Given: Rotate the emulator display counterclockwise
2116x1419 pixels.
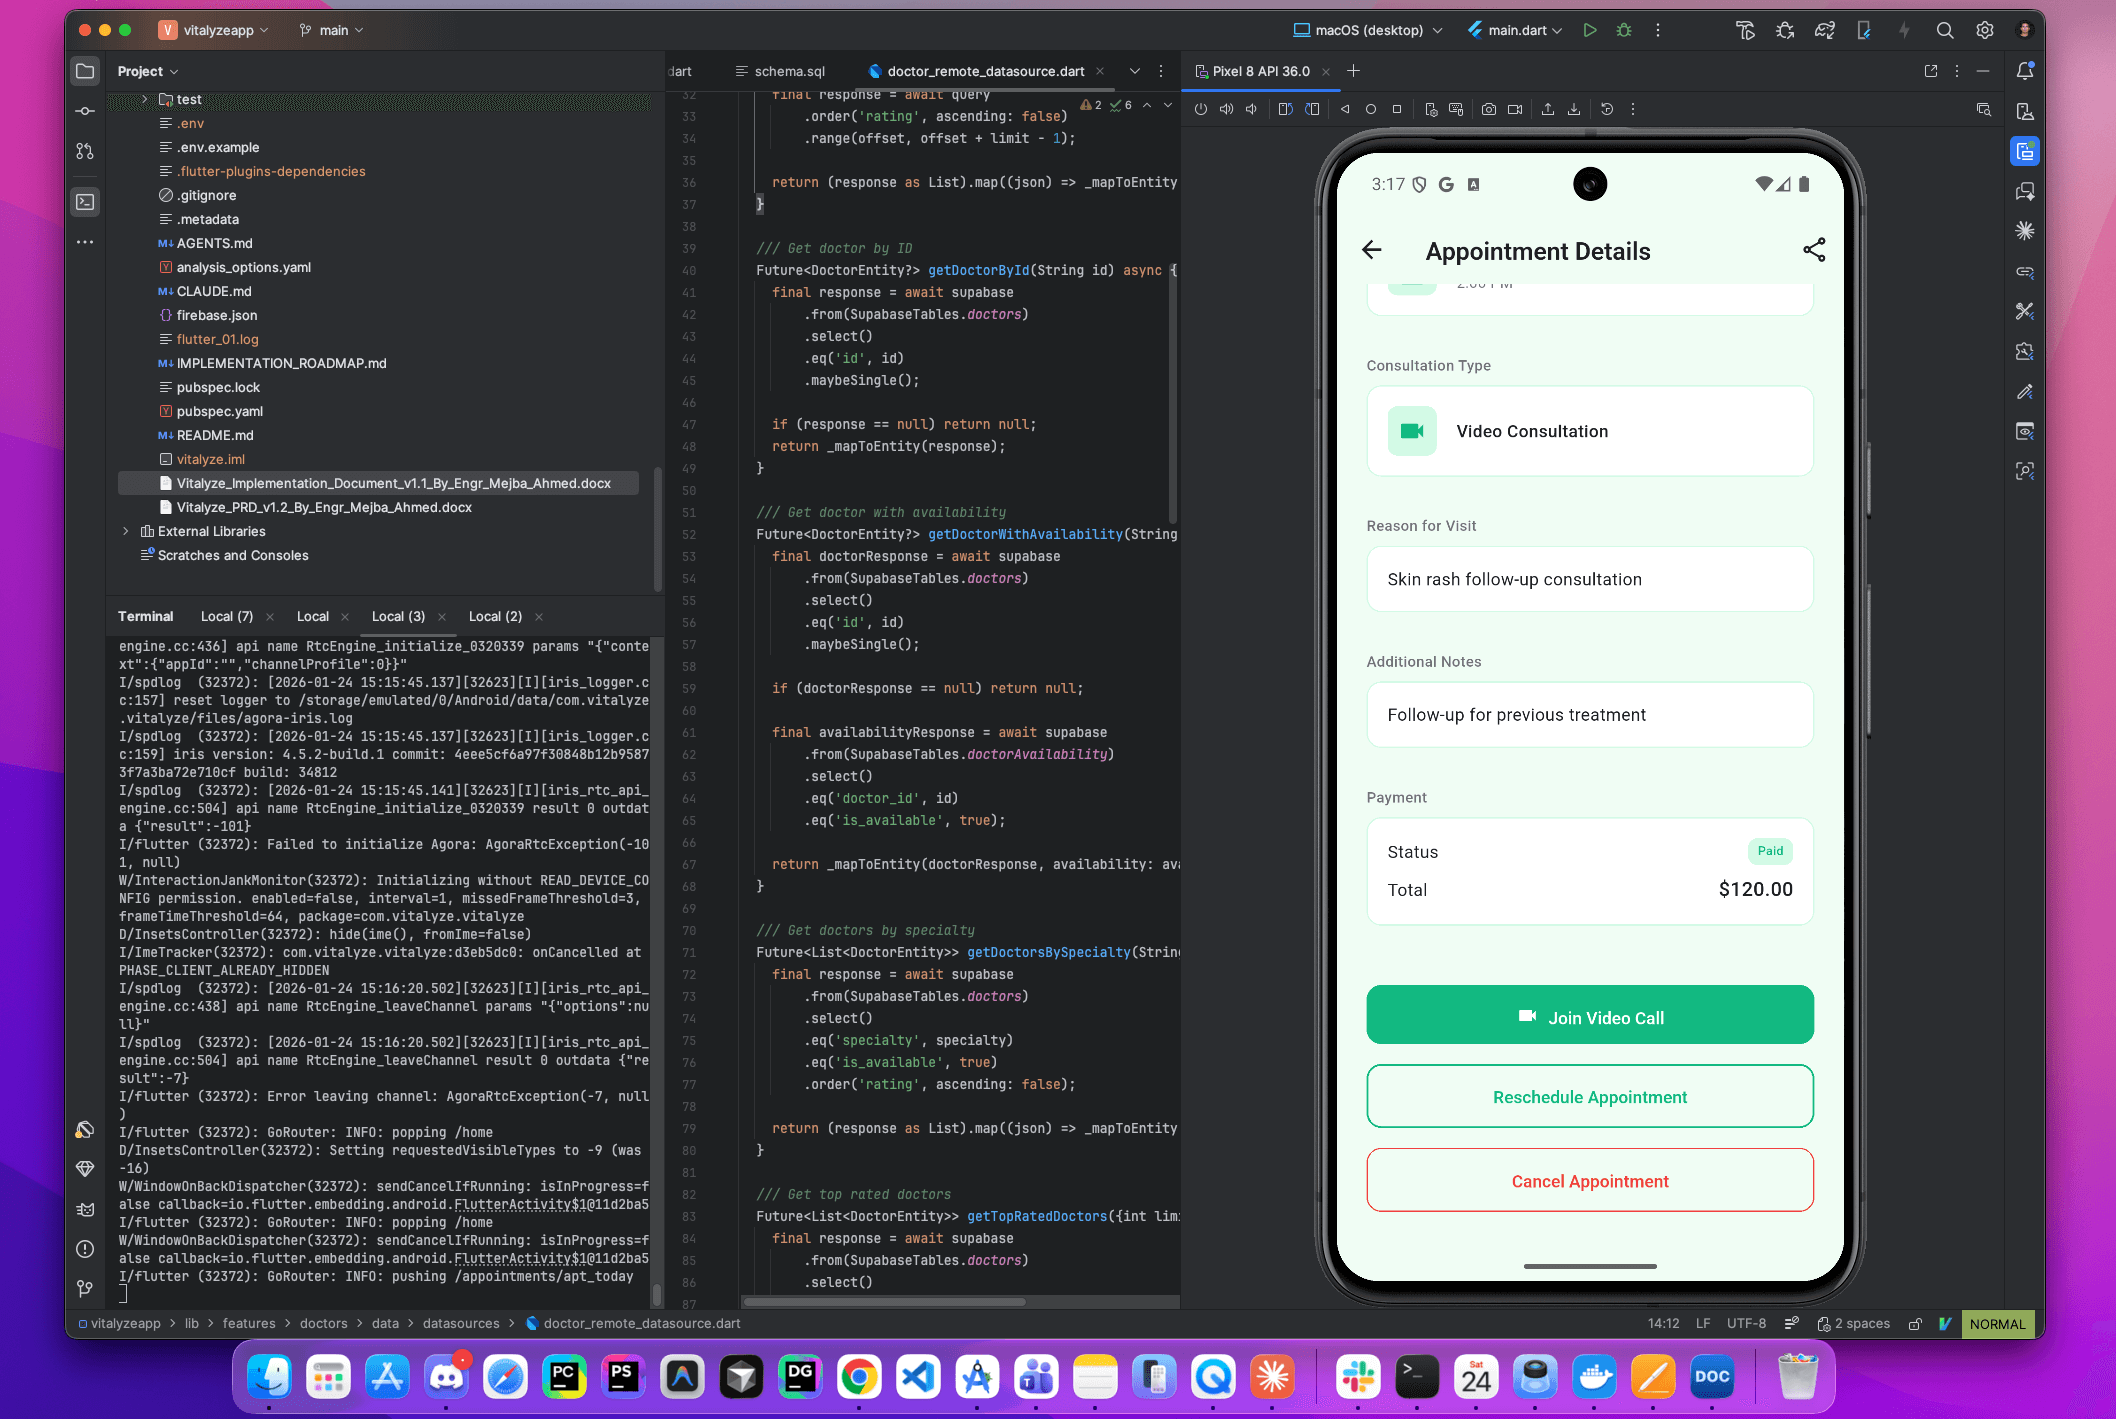Looking at the screenshot, I should coord(1287,109).
